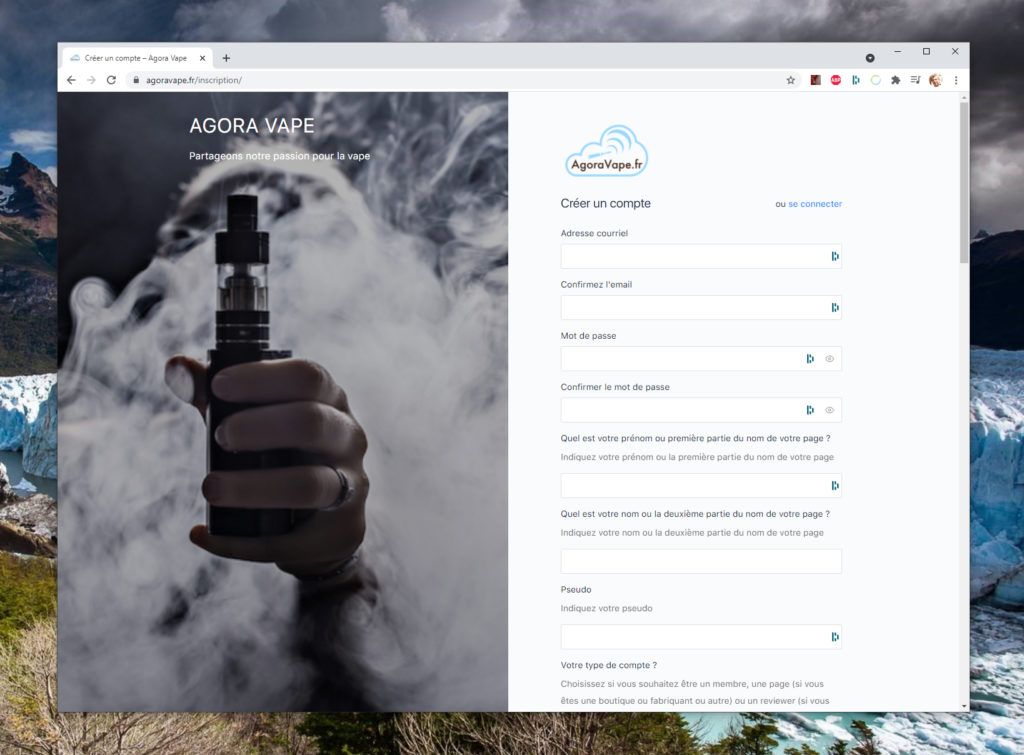Image resolution: width=1024 pixels, height=755 pixels.
Task: Maximize the Chrome window
Action: click(926, 51)
